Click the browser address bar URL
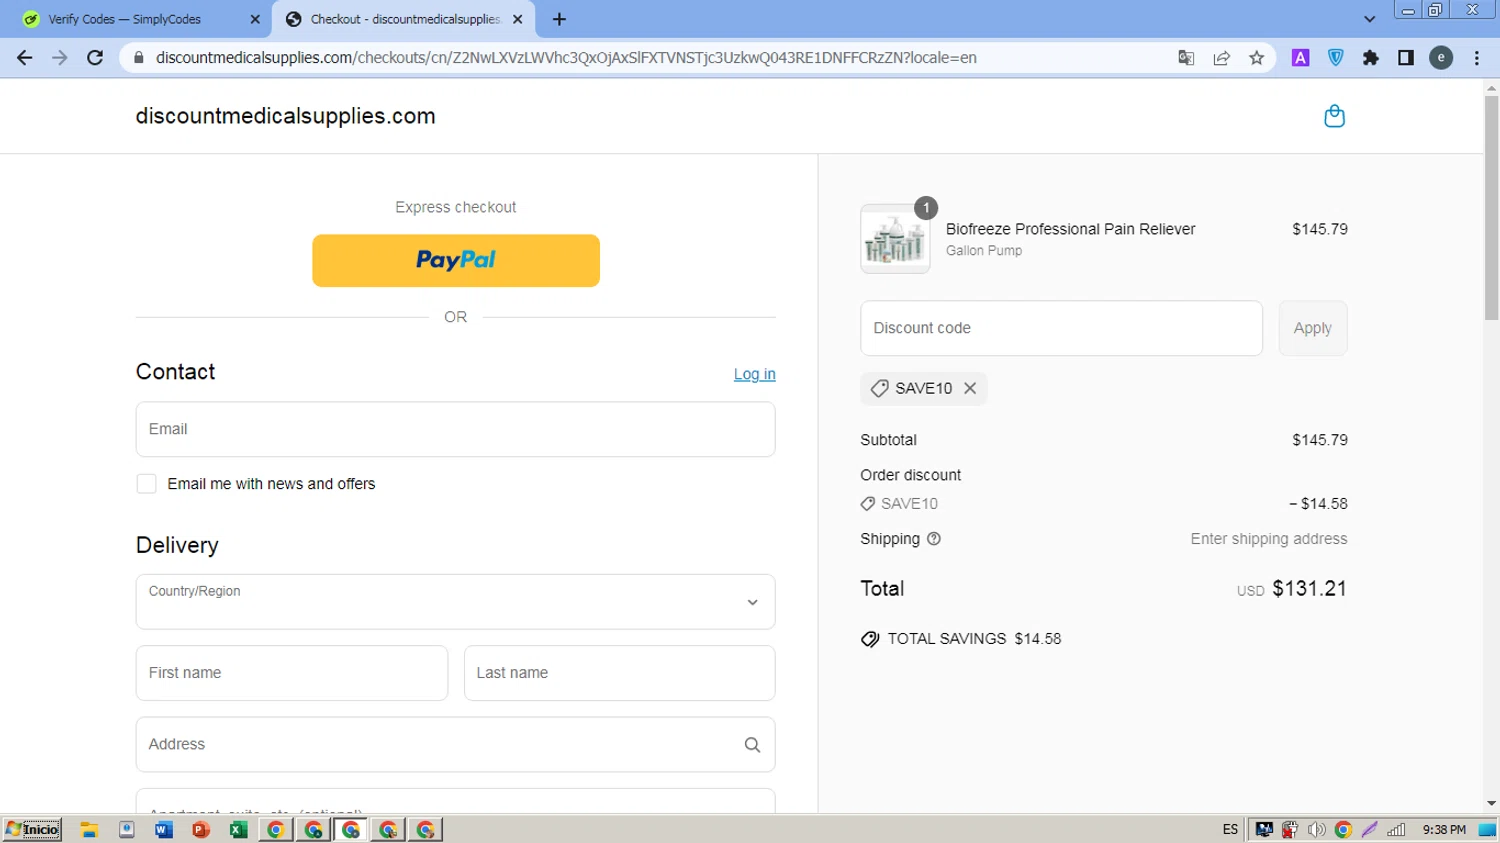 (566, 58)
